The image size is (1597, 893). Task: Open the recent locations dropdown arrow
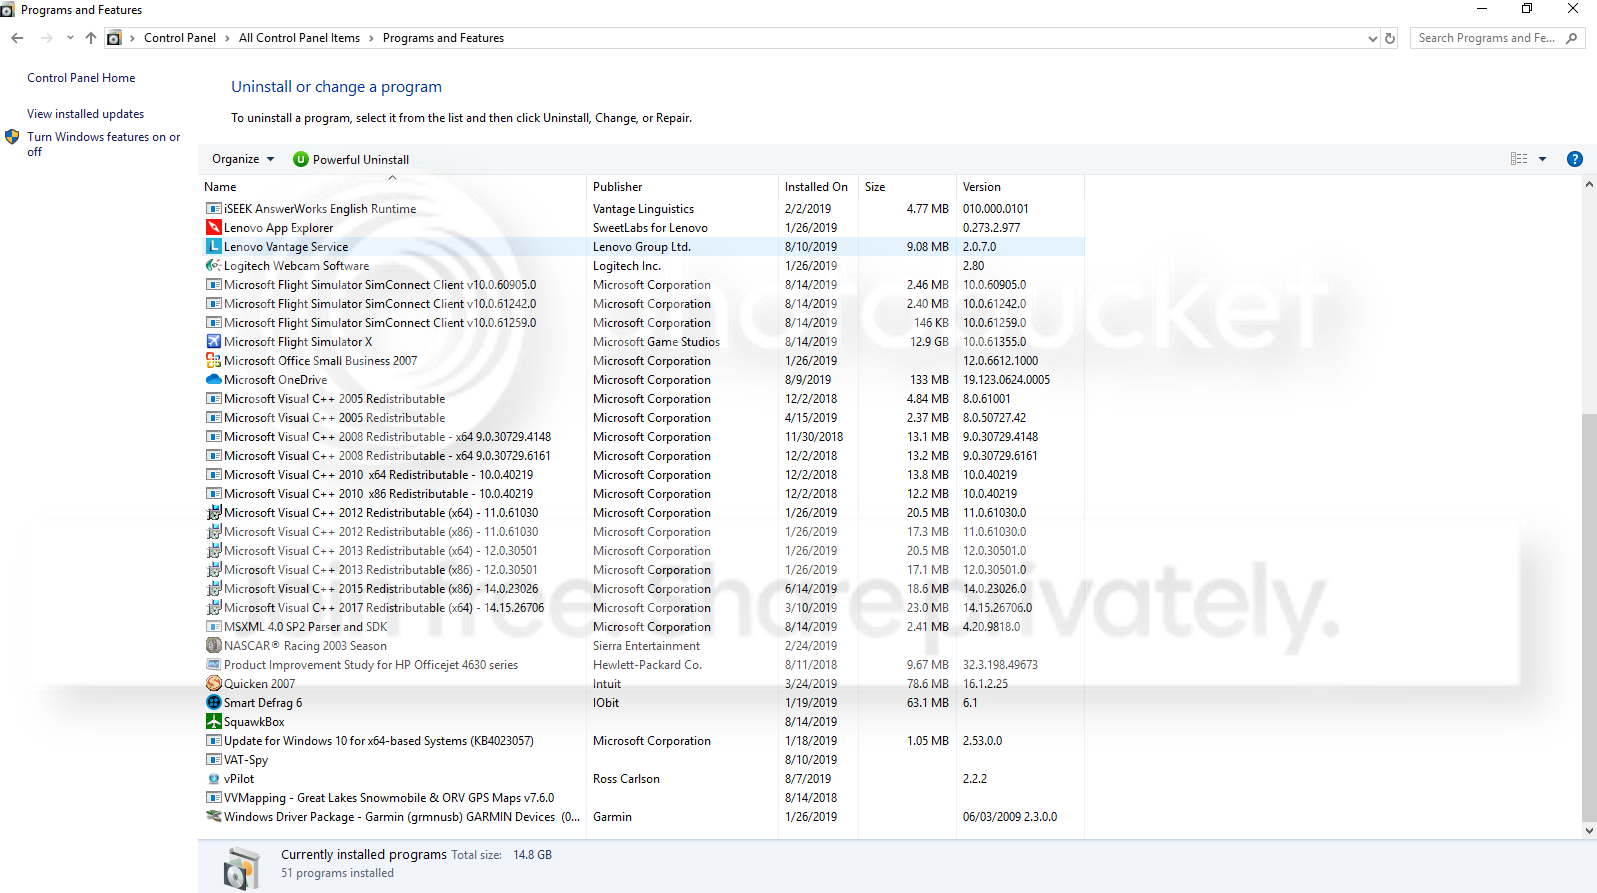[70, 38]
